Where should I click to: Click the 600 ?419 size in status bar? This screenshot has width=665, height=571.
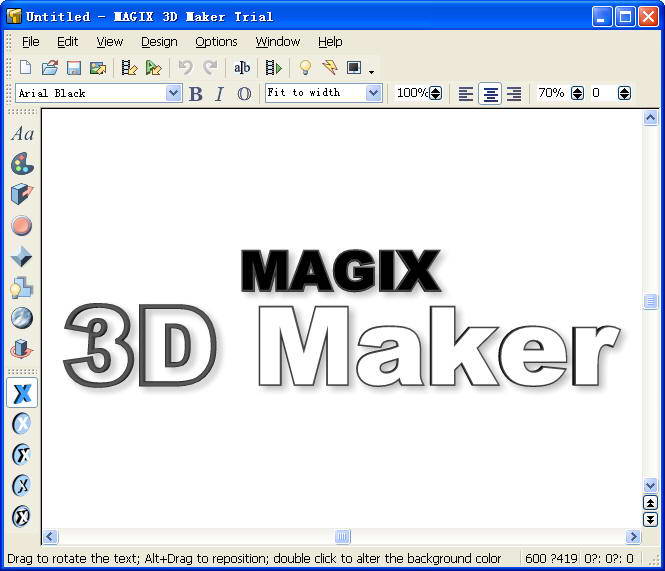551,558
